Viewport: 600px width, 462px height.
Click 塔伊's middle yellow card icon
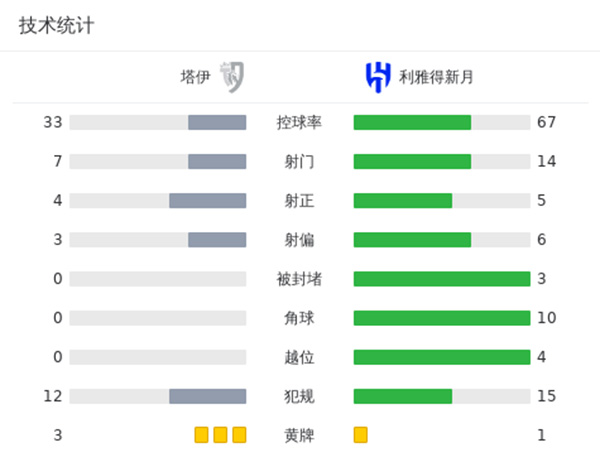[x=220, y=435]
